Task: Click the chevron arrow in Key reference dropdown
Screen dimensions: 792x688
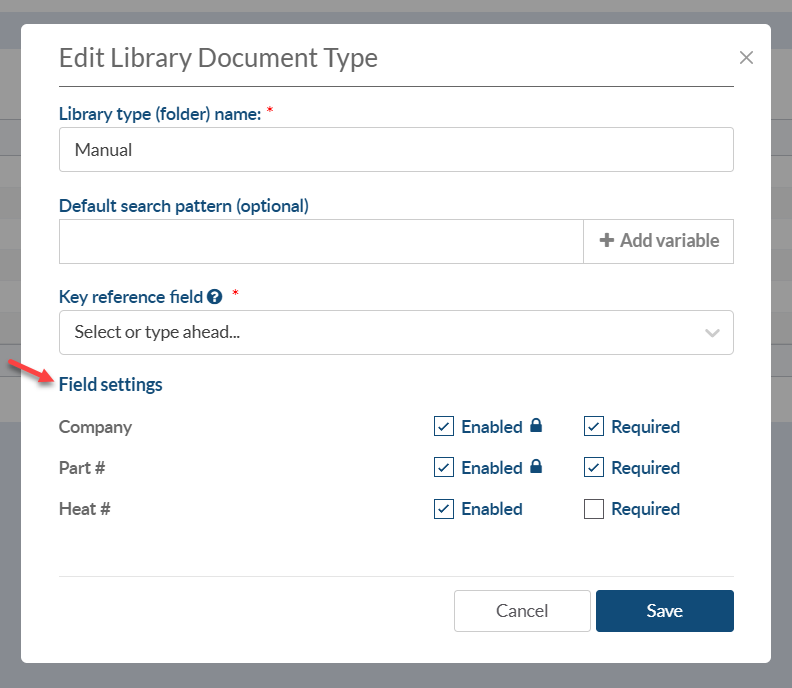Action: (x=713, y=333)
